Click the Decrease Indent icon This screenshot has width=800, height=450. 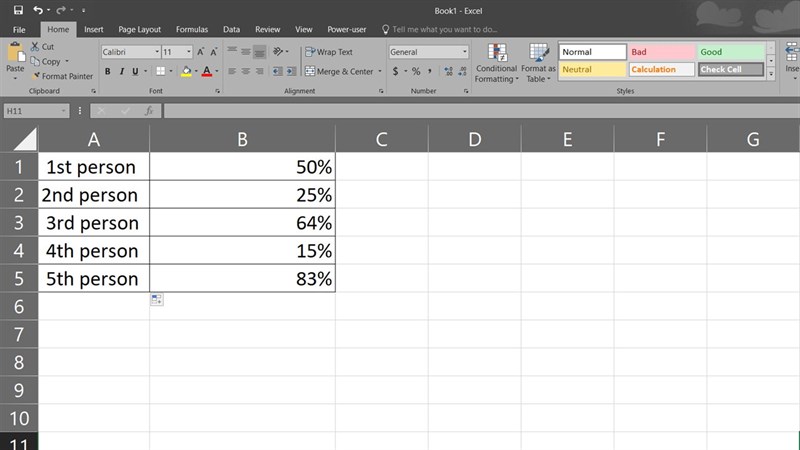click(x=277, y=71)
